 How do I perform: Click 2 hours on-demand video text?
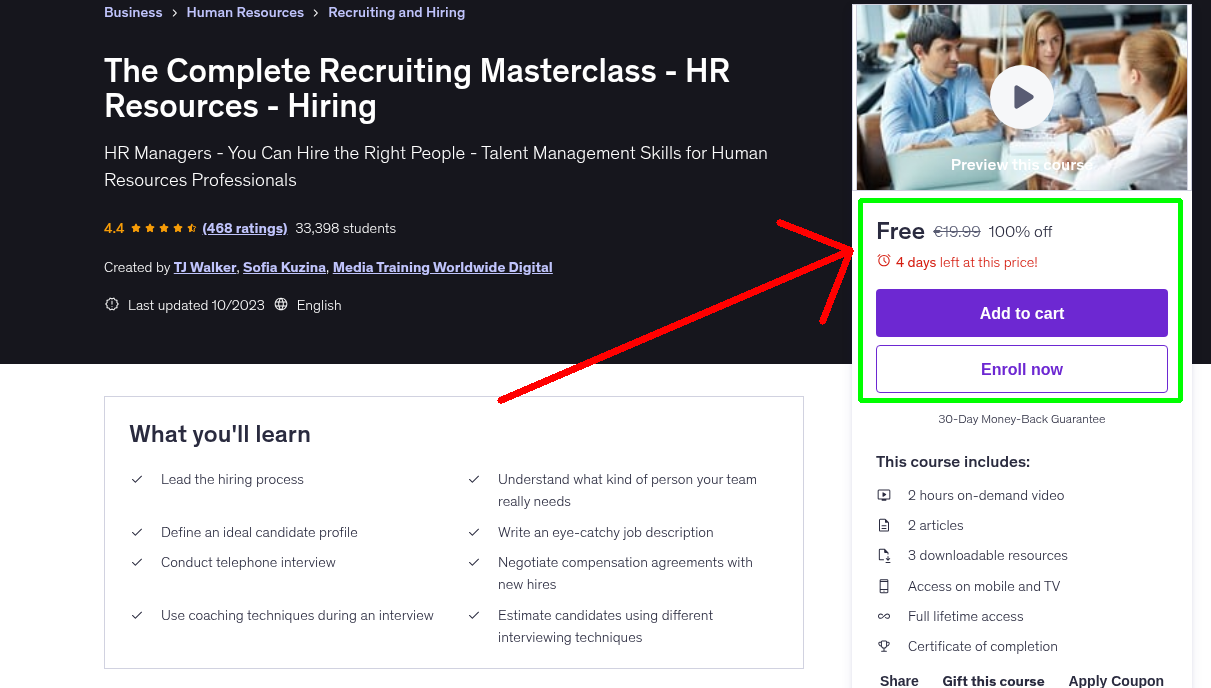click(x=986, y=495)
